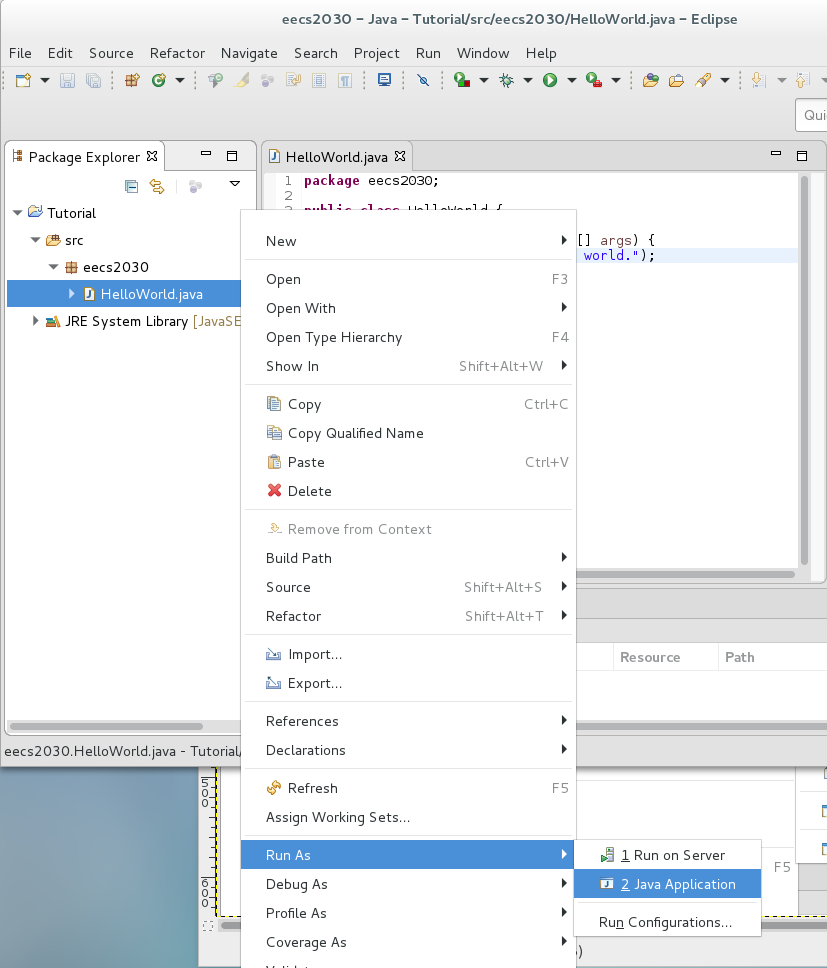This screenshot has width=827, height=968.
Task: Open Build Path submenu
Action: (x=408, y=558)
